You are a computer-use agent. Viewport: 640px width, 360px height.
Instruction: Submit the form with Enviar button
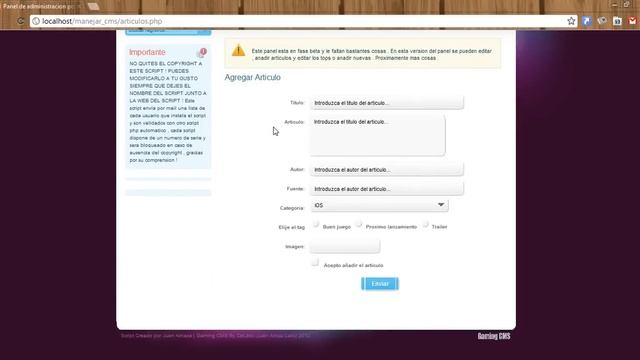(380, 284)
